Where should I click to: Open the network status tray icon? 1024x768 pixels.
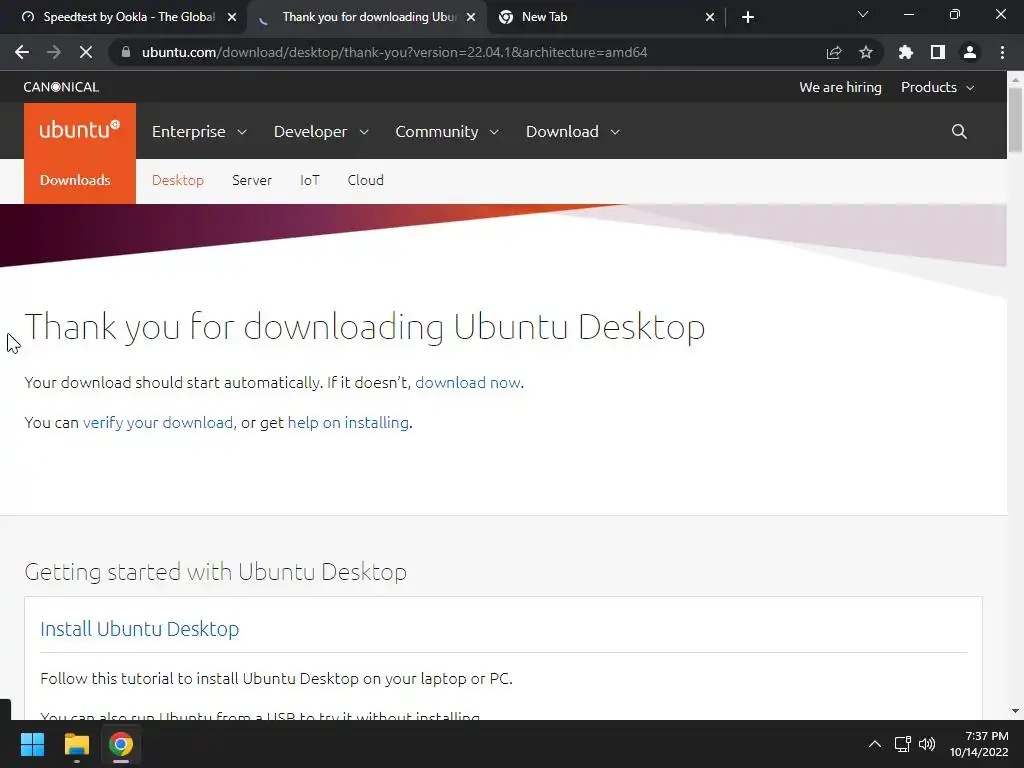pyautogui.click(x=903, y=744)
